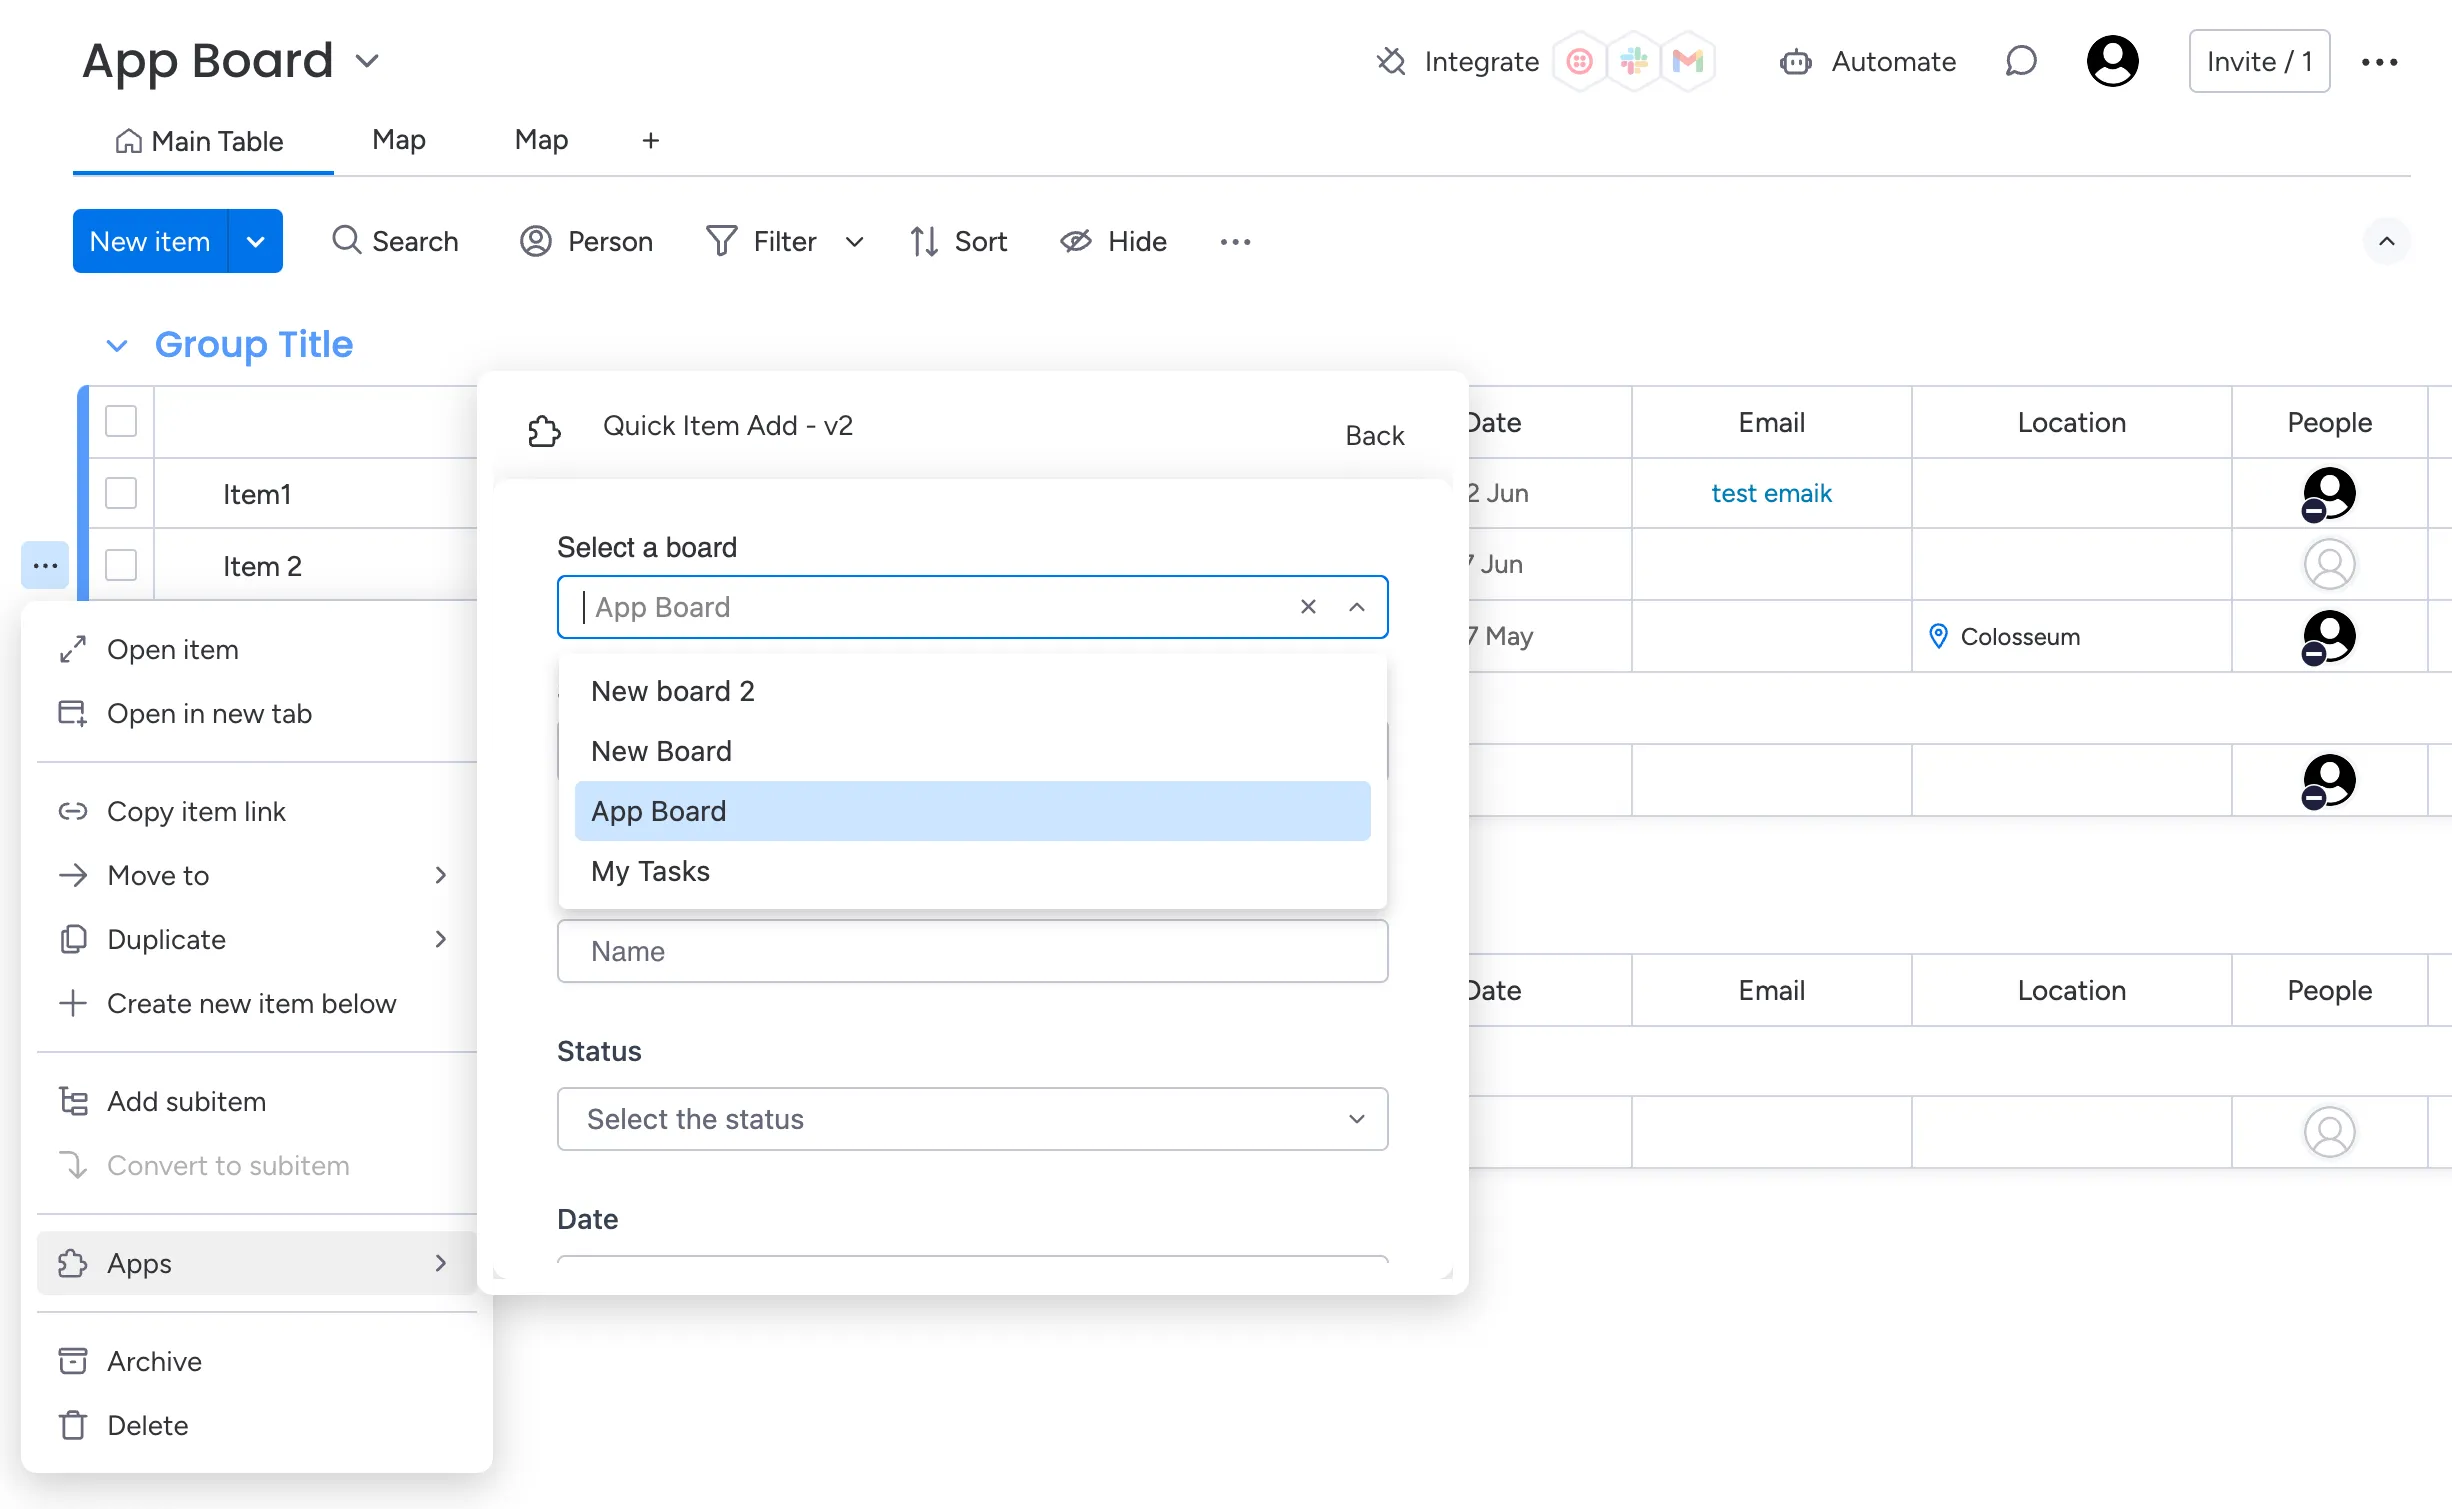Click the location pin next to Colosseum

pos(1937,636)
